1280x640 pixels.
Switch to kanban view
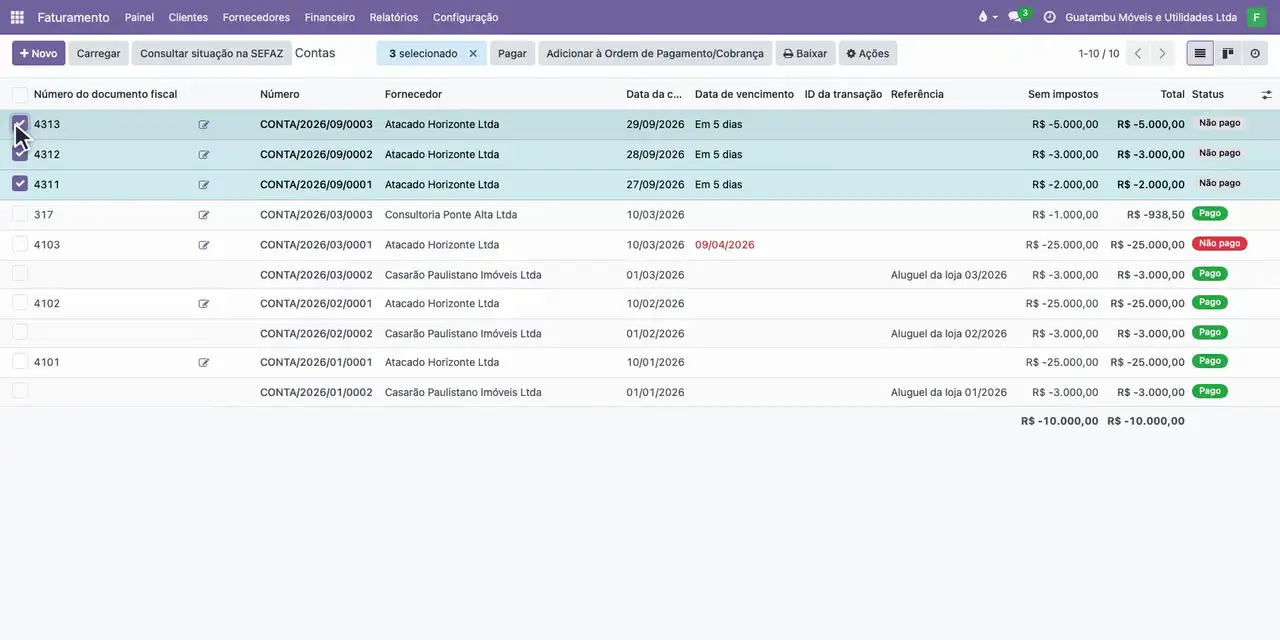(1228, 53)
